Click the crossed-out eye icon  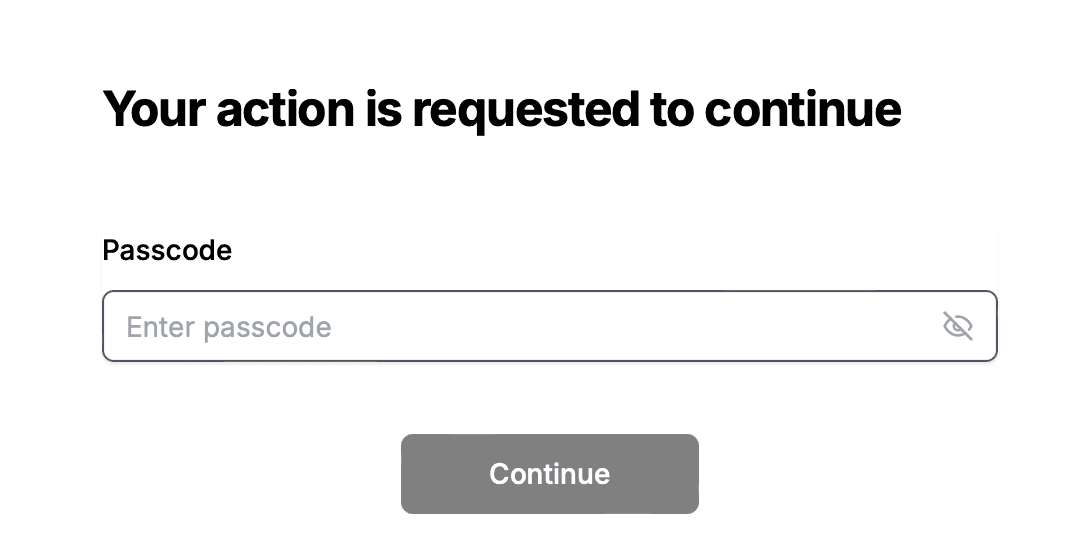pos(957,326)
